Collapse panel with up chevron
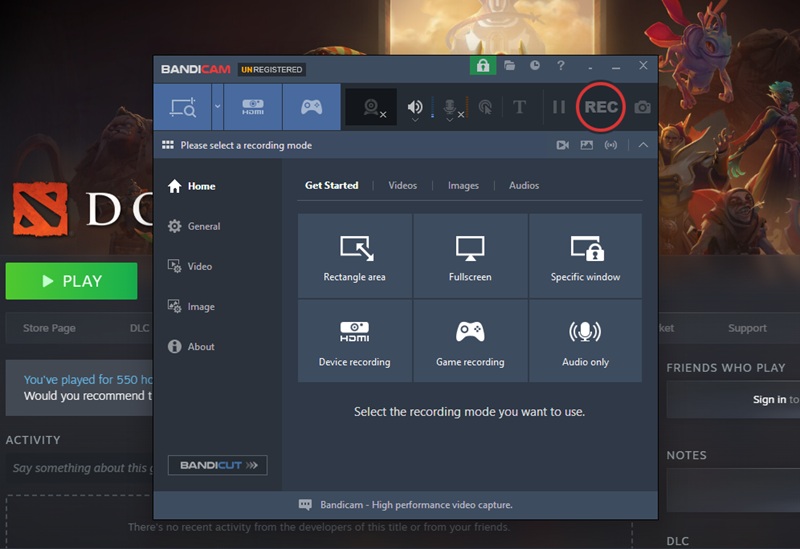The height and width of the screenshot is (549, 800). pyautogui.click(x=643, y=145)
